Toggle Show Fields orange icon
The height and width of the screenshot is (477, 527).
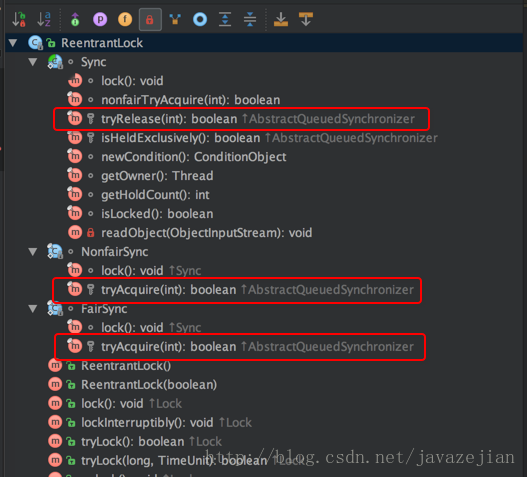coord(125,19)
